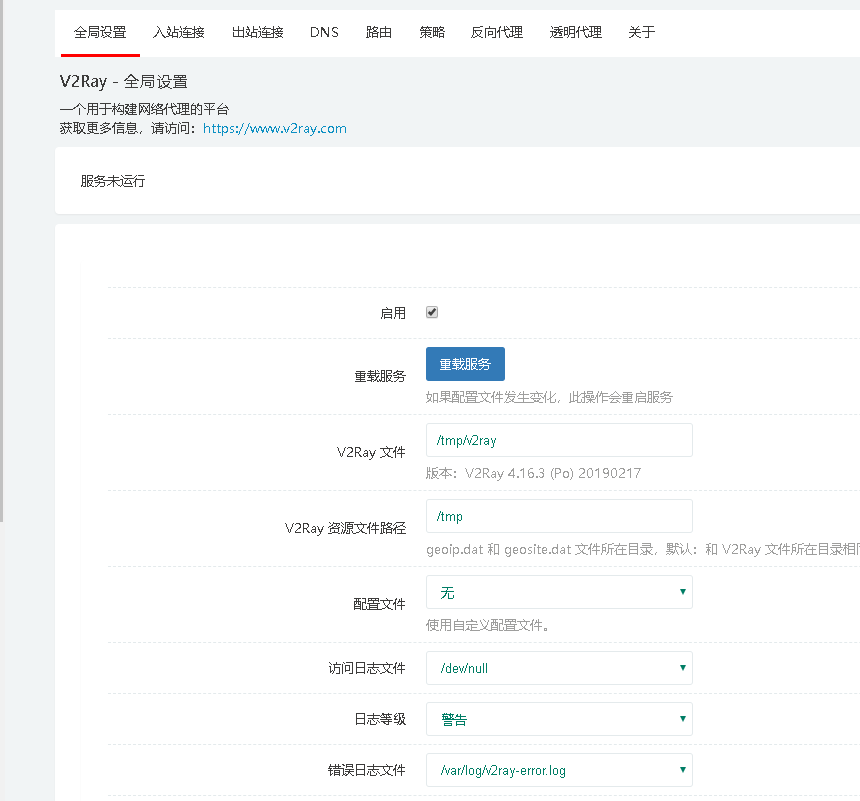Open the DNS settings tab

pos(324,32)
